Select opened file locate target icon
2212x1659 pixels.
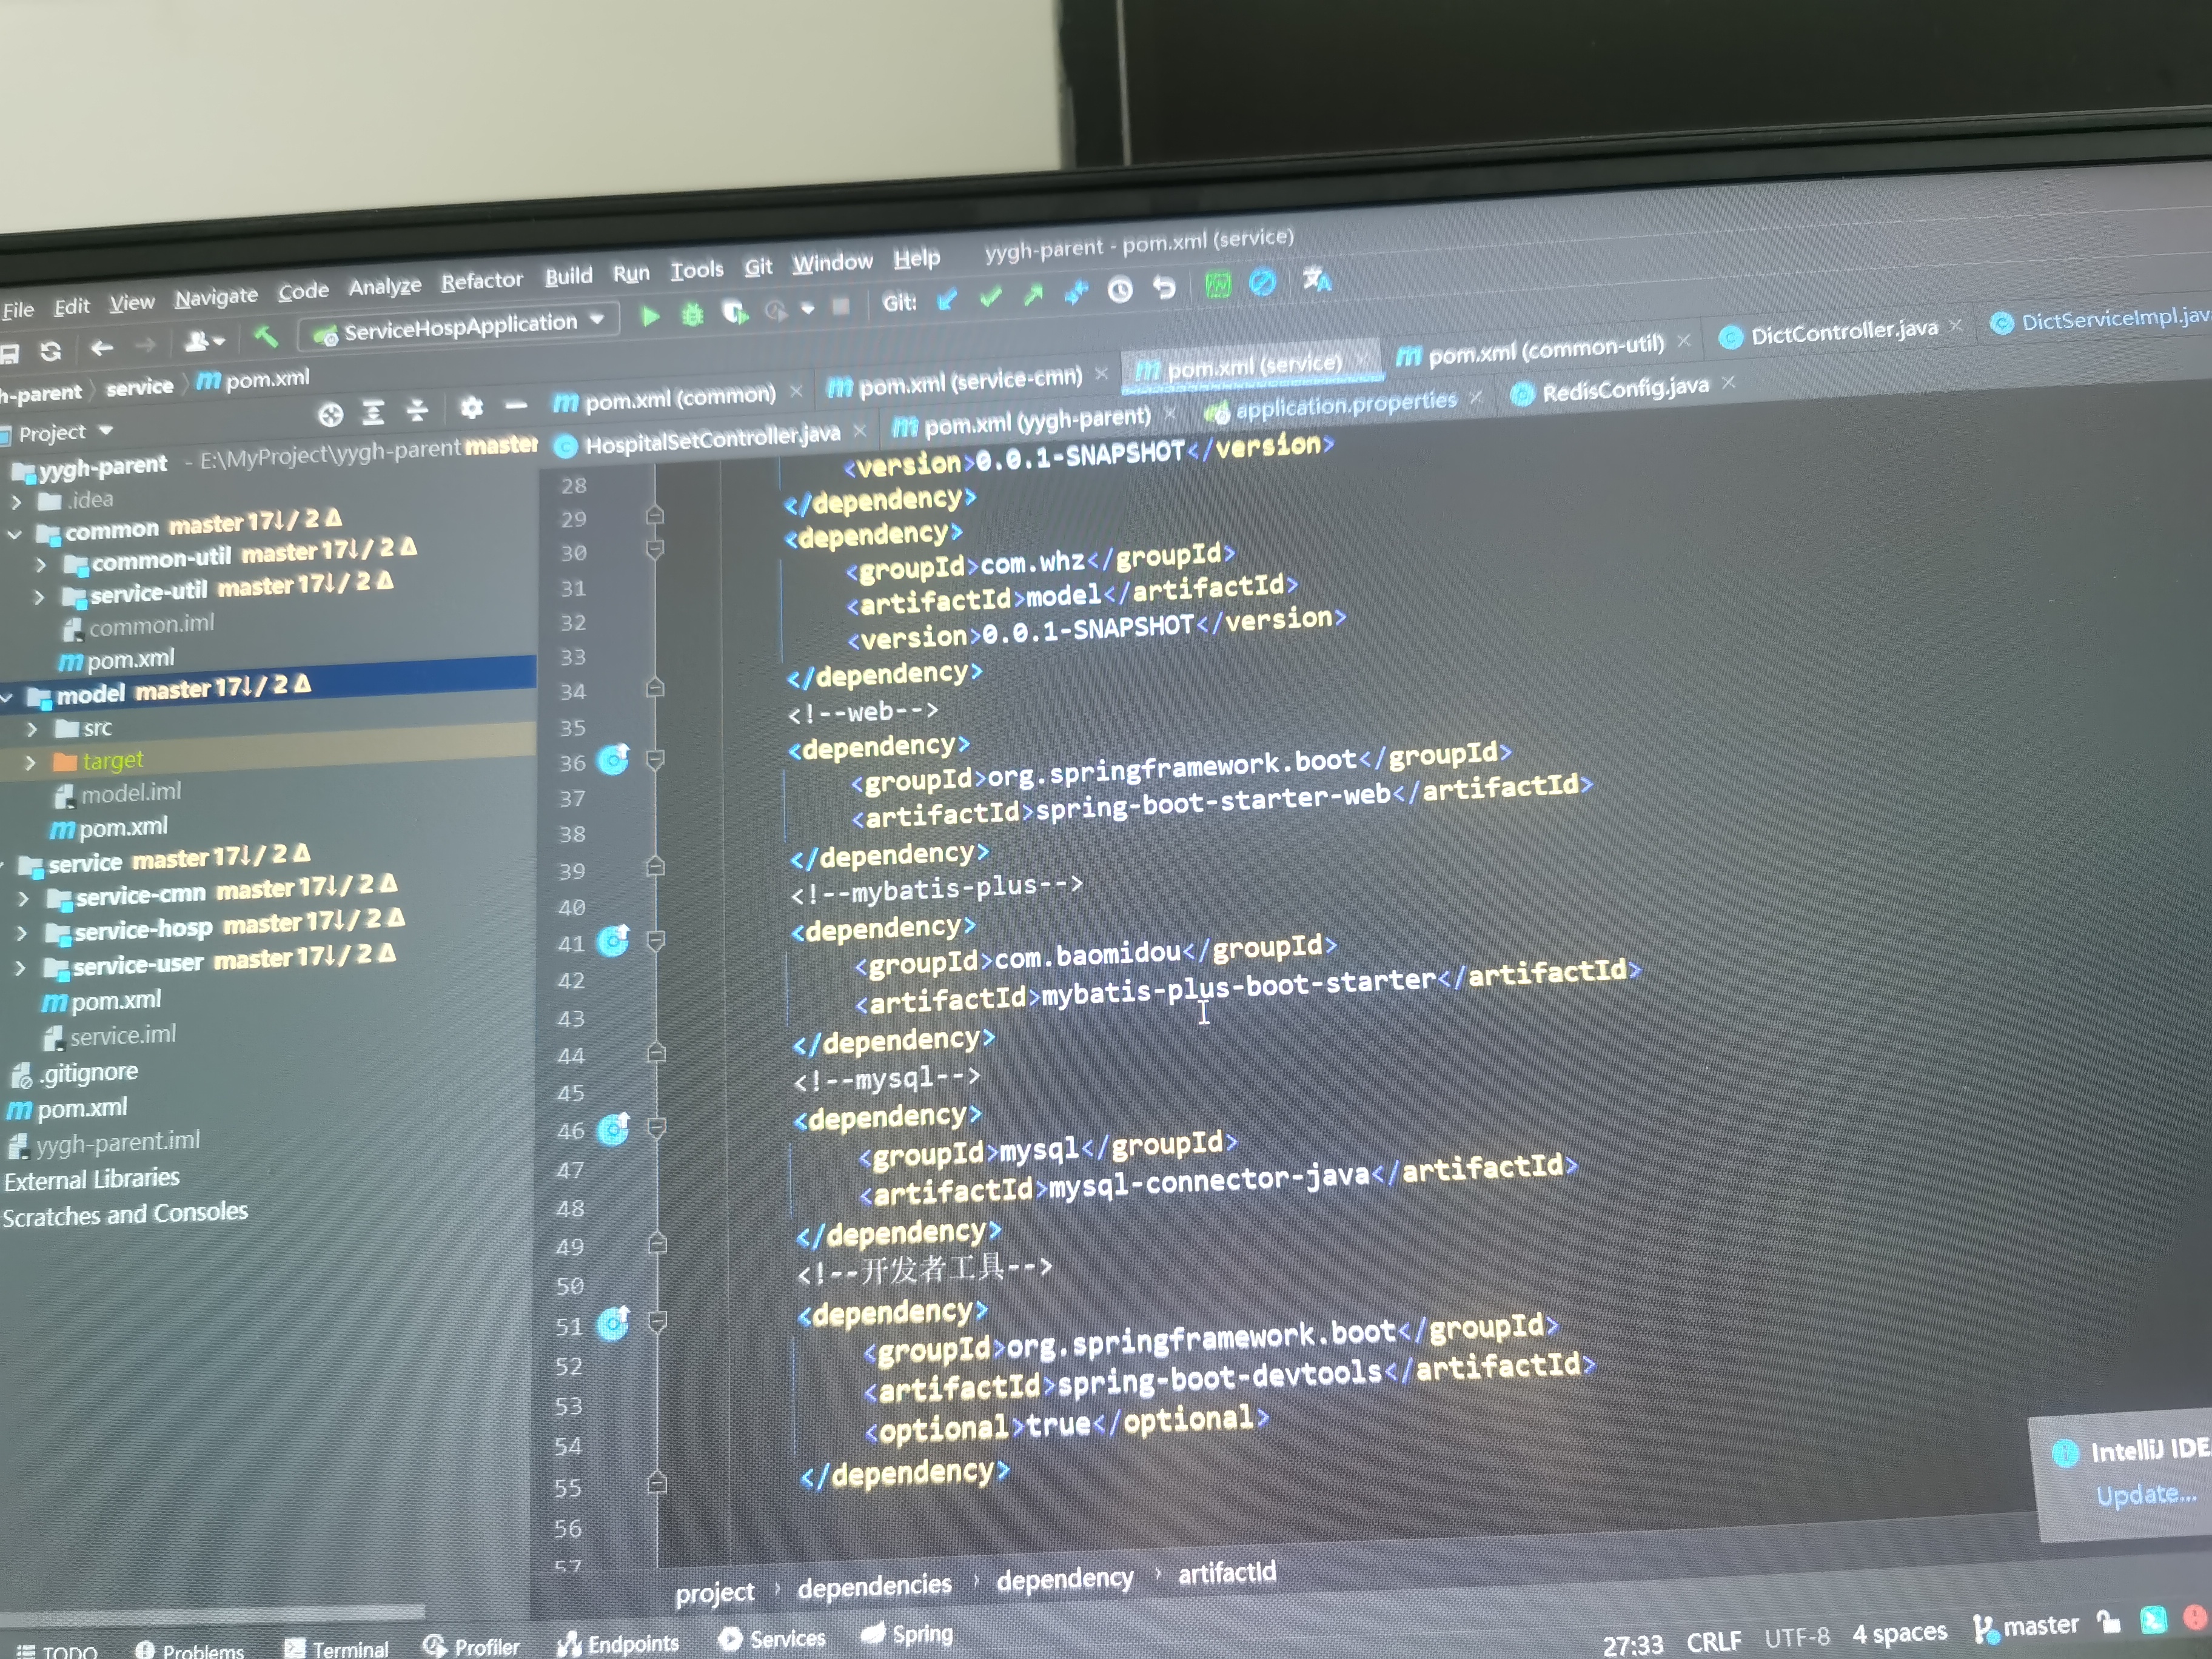[330, 413]
